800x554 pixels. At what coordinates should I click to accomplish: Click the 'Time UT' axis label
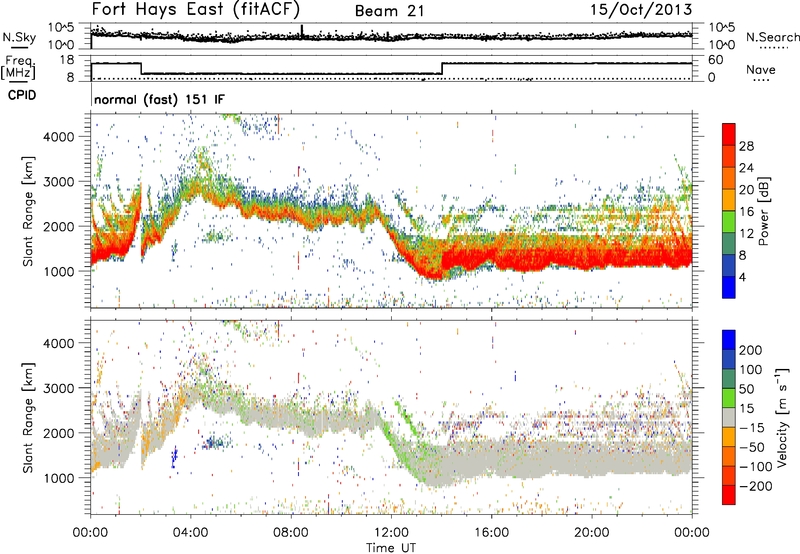coord(391,548)
